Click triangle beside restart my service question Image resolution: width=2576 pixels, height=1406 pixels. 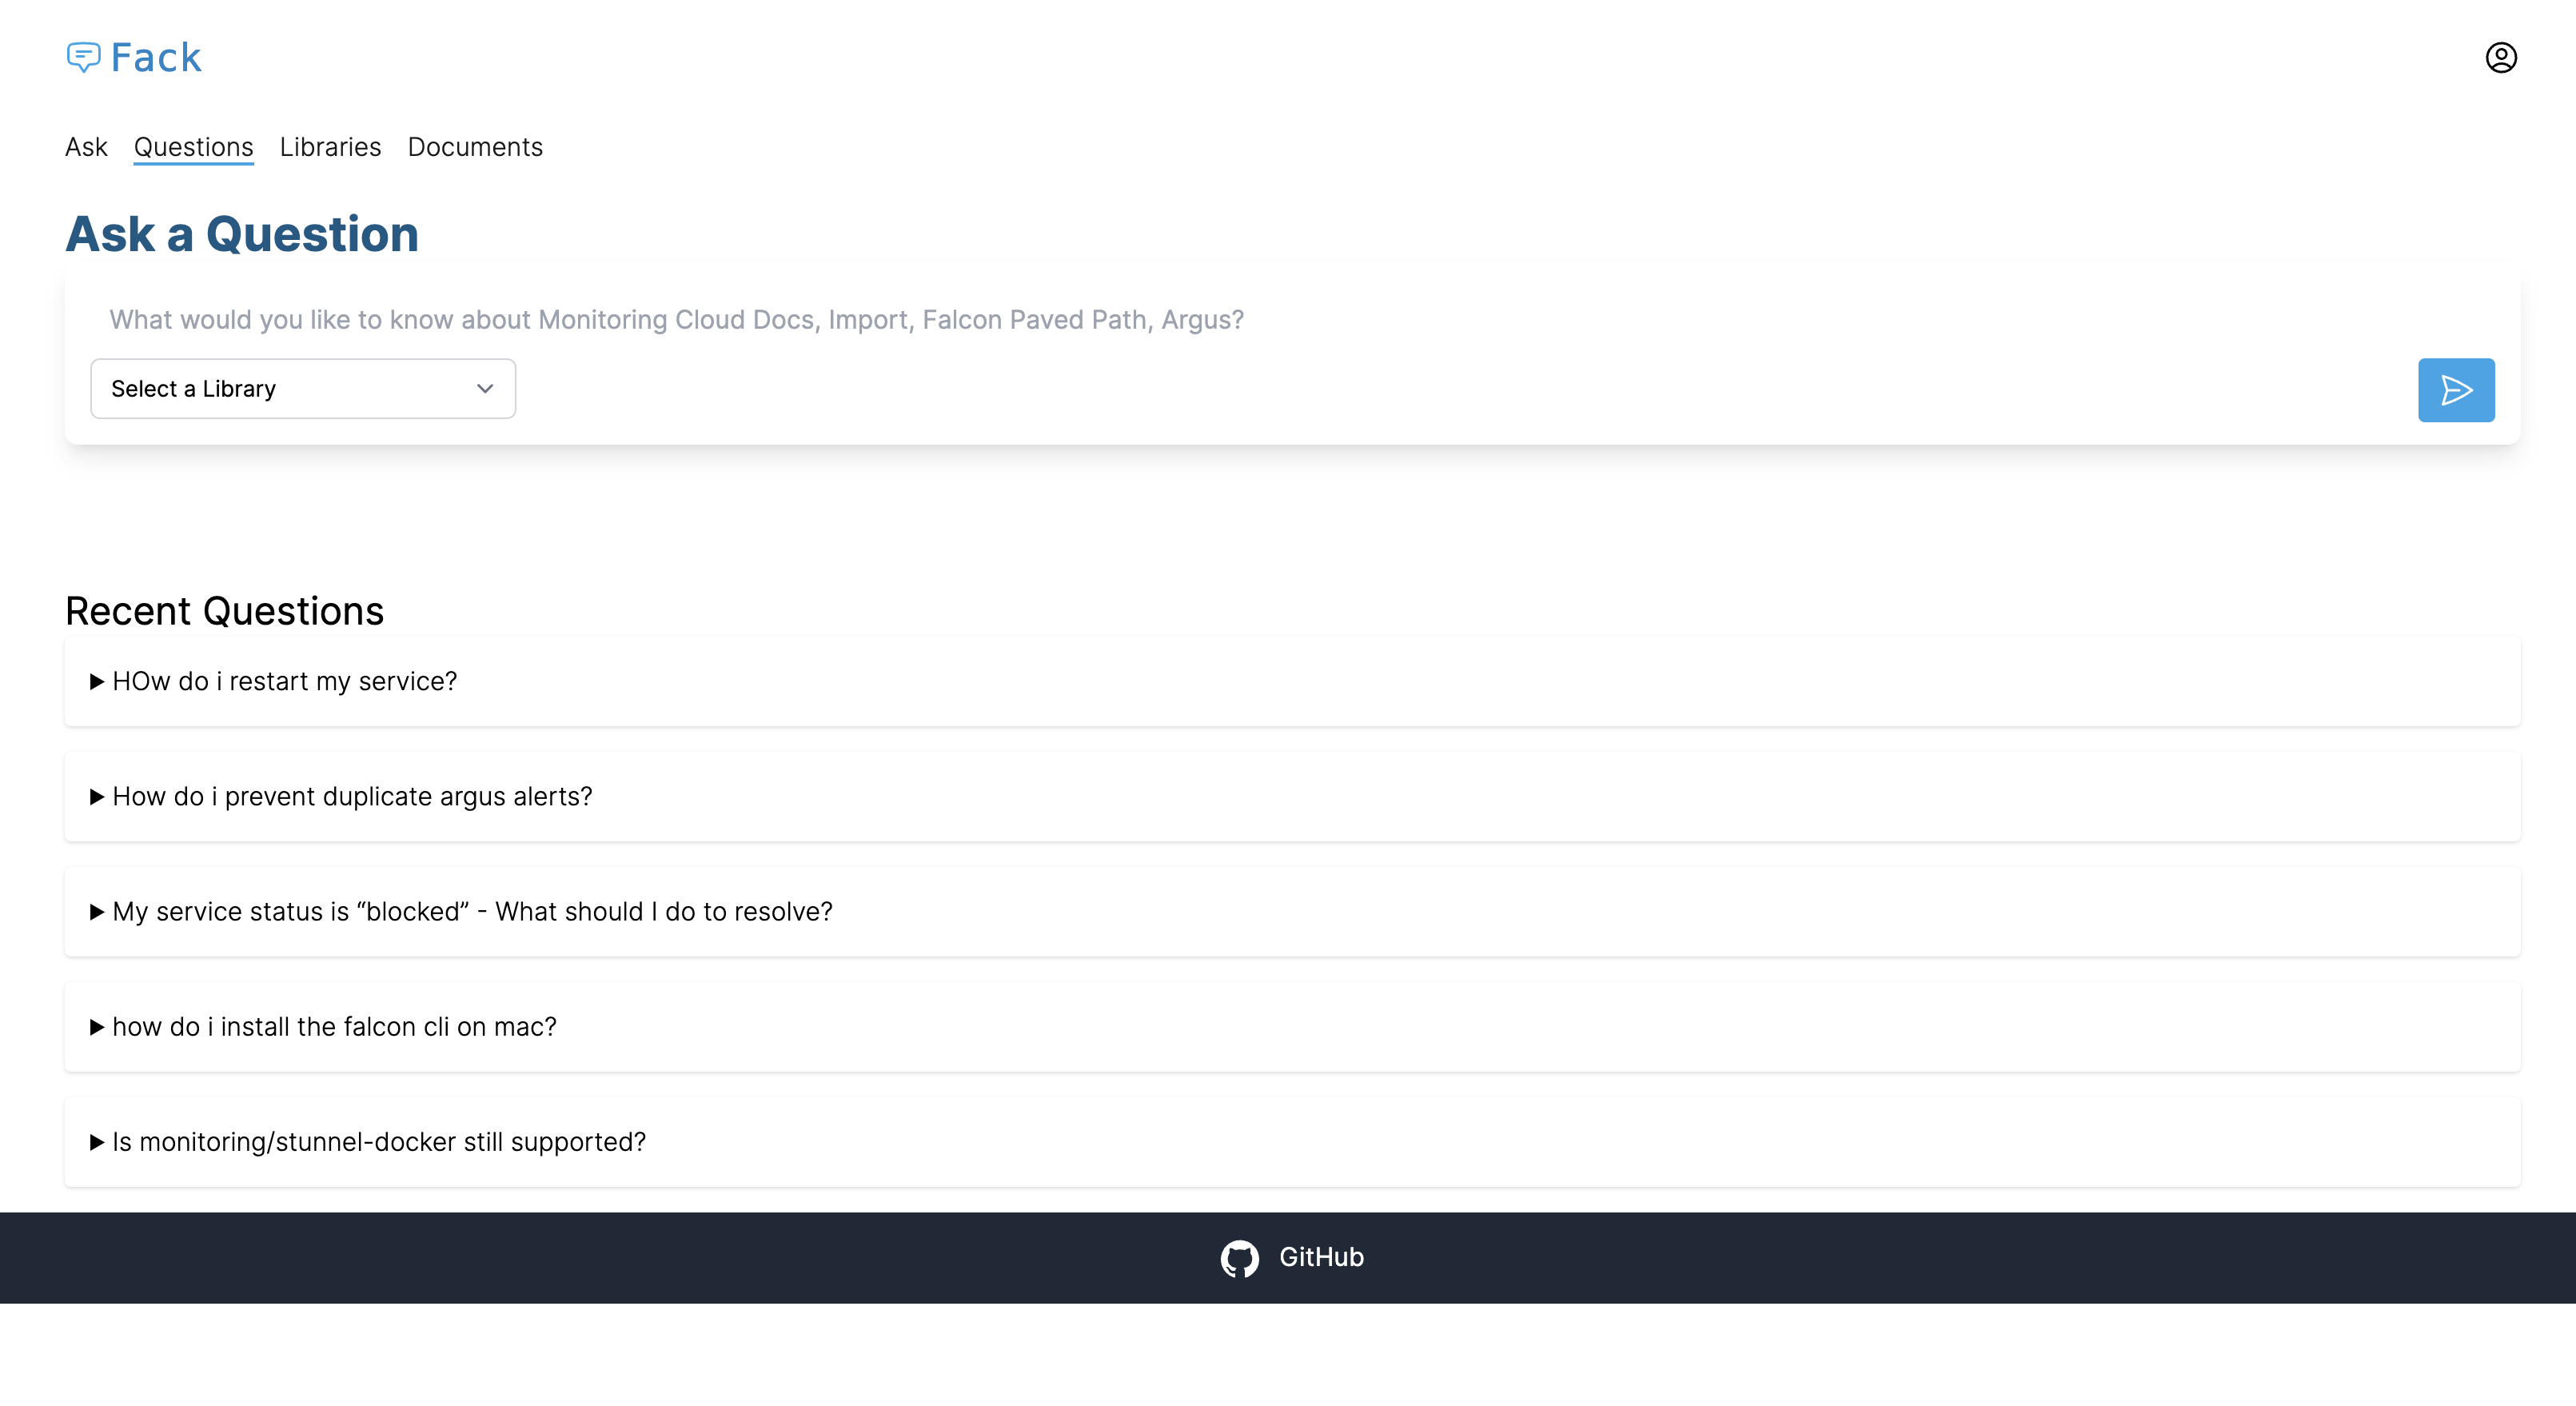tap(97, 682)
